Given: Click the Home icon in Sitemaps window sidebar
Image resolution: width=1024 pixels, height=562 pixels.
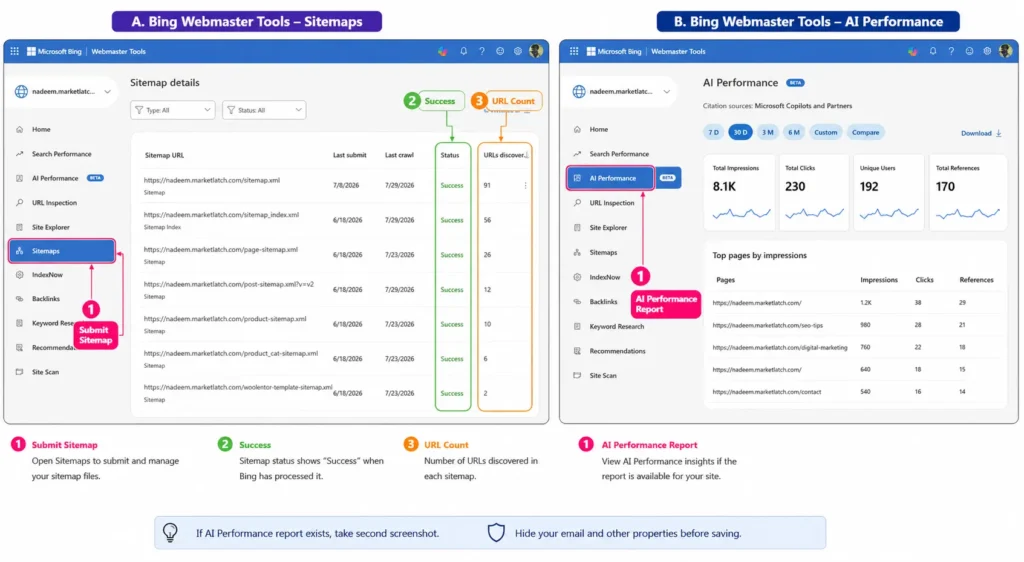Looking at the screenshot, I should (20, 129).
